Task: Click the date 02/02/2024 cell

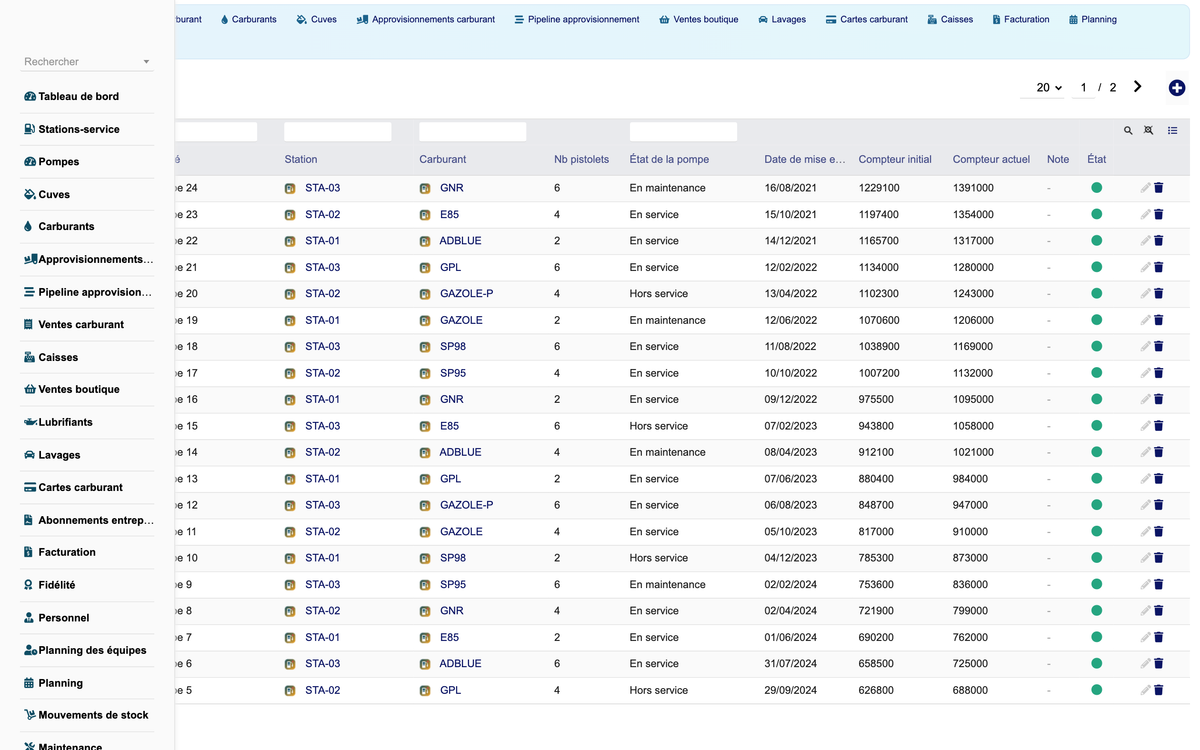Action: click(x=791, y=584)
